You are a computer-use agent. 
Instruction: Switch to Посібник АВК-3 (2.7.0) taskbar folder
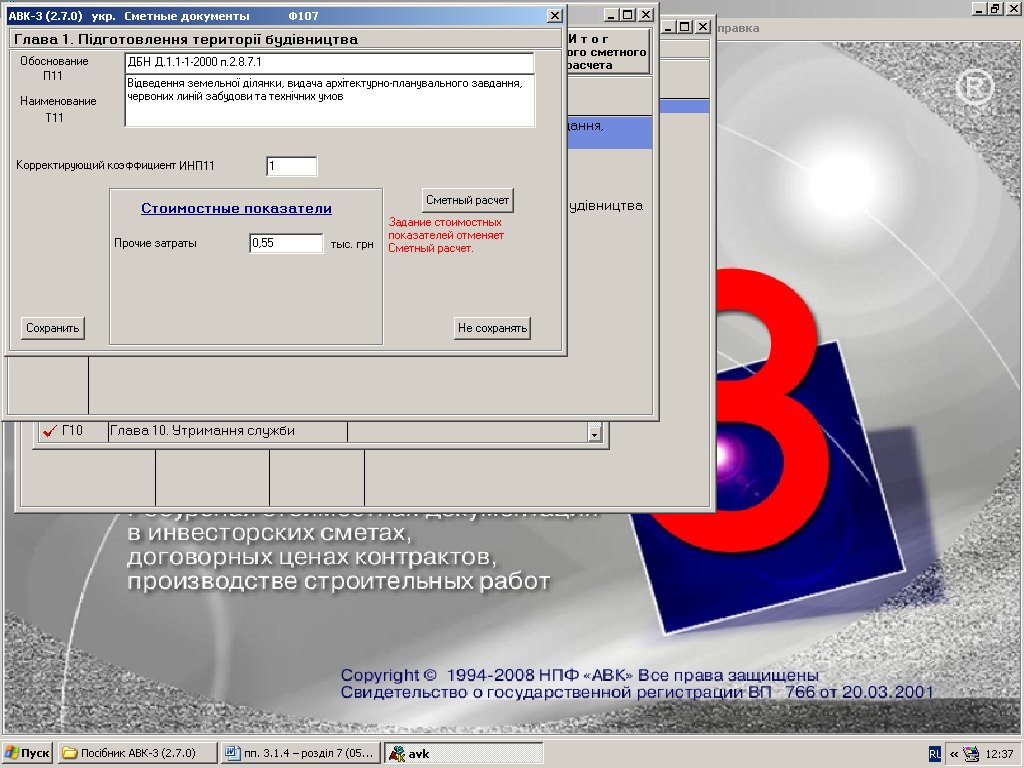[x=137, y=753]
